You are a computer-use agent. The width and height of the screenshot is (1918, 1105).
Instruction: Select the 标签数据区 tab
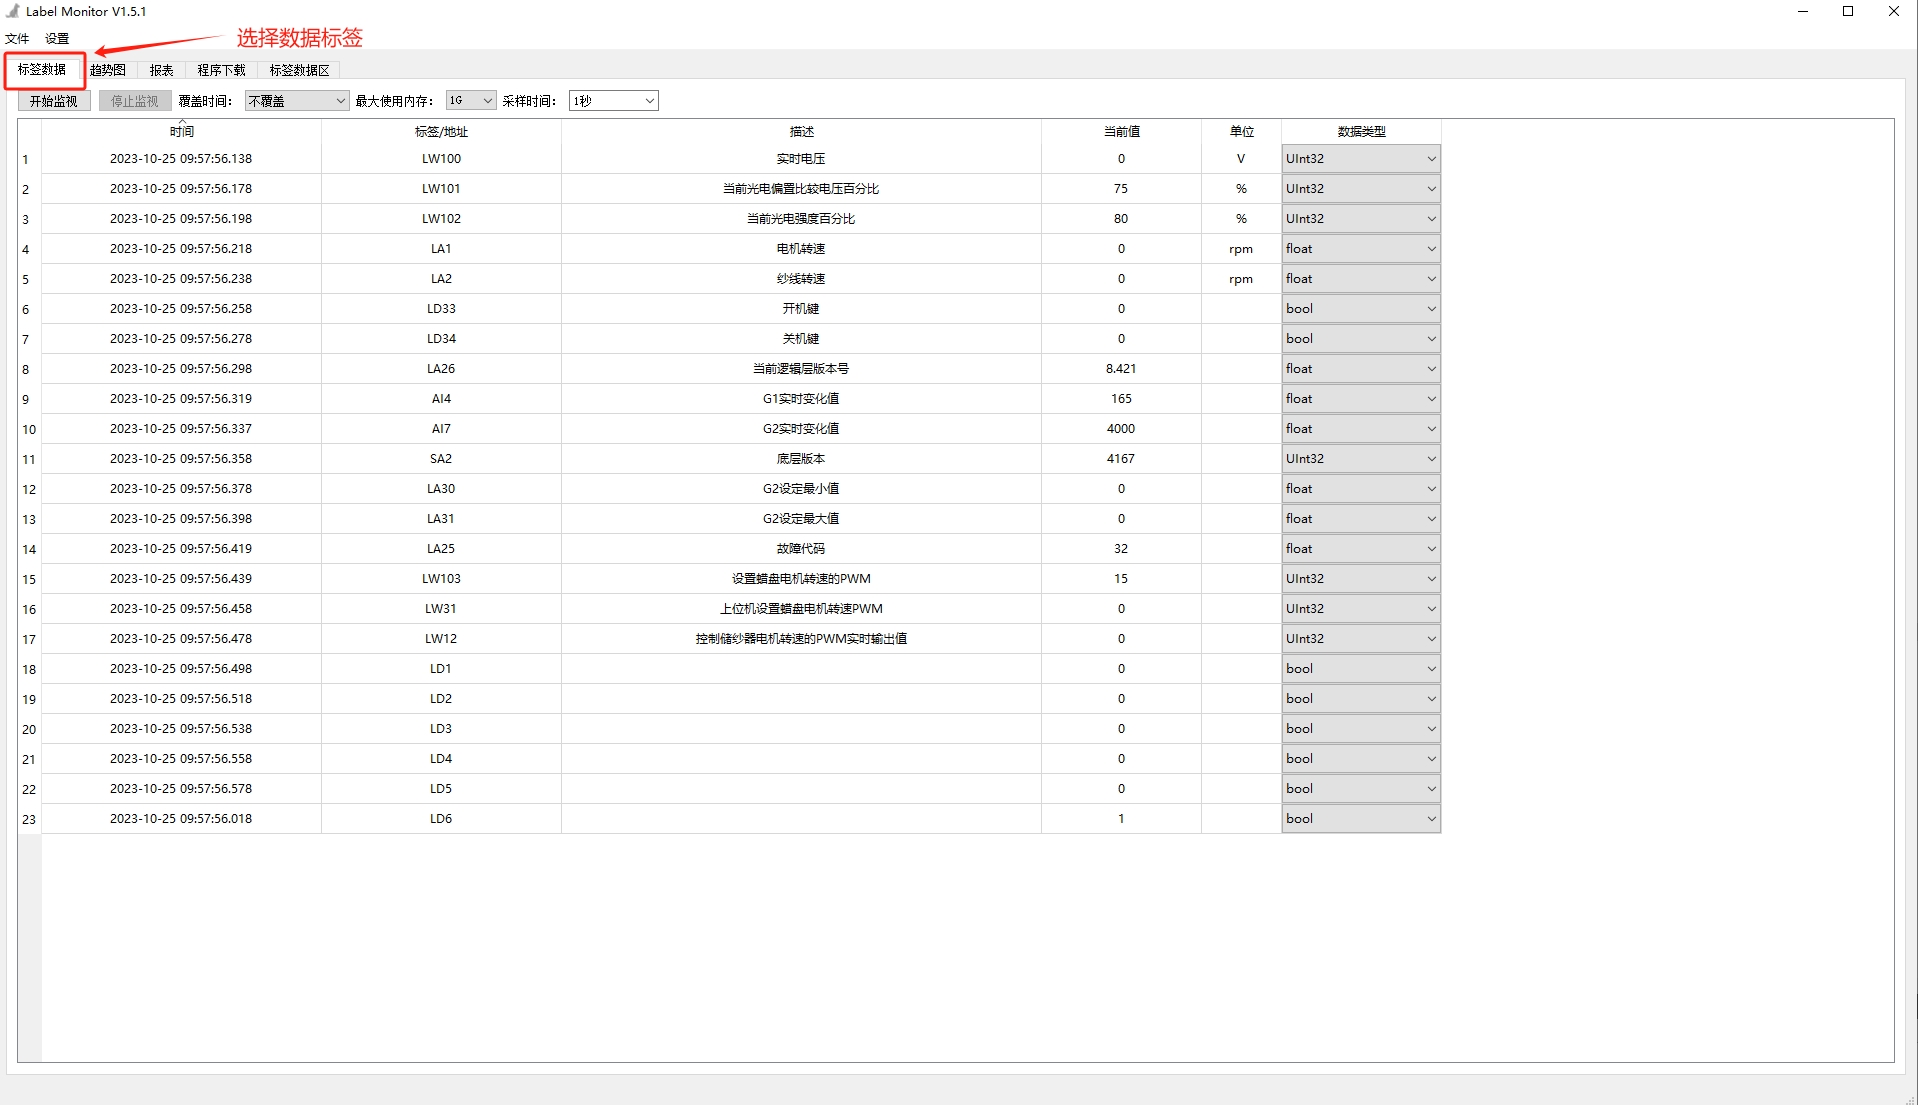tap(299, 70)
